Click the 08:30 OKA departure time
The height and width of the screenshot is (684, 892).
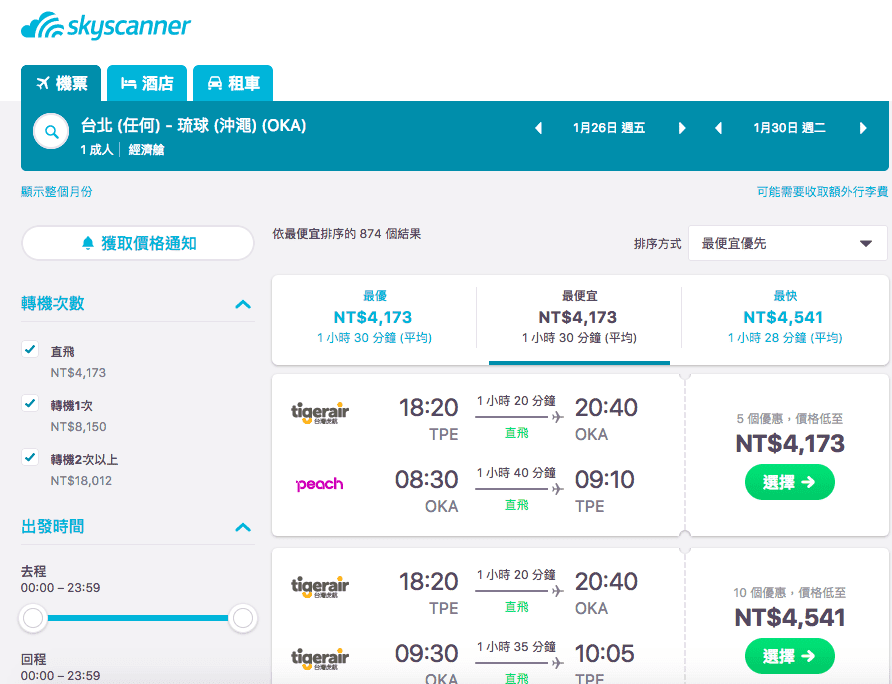tap(427, 480)
